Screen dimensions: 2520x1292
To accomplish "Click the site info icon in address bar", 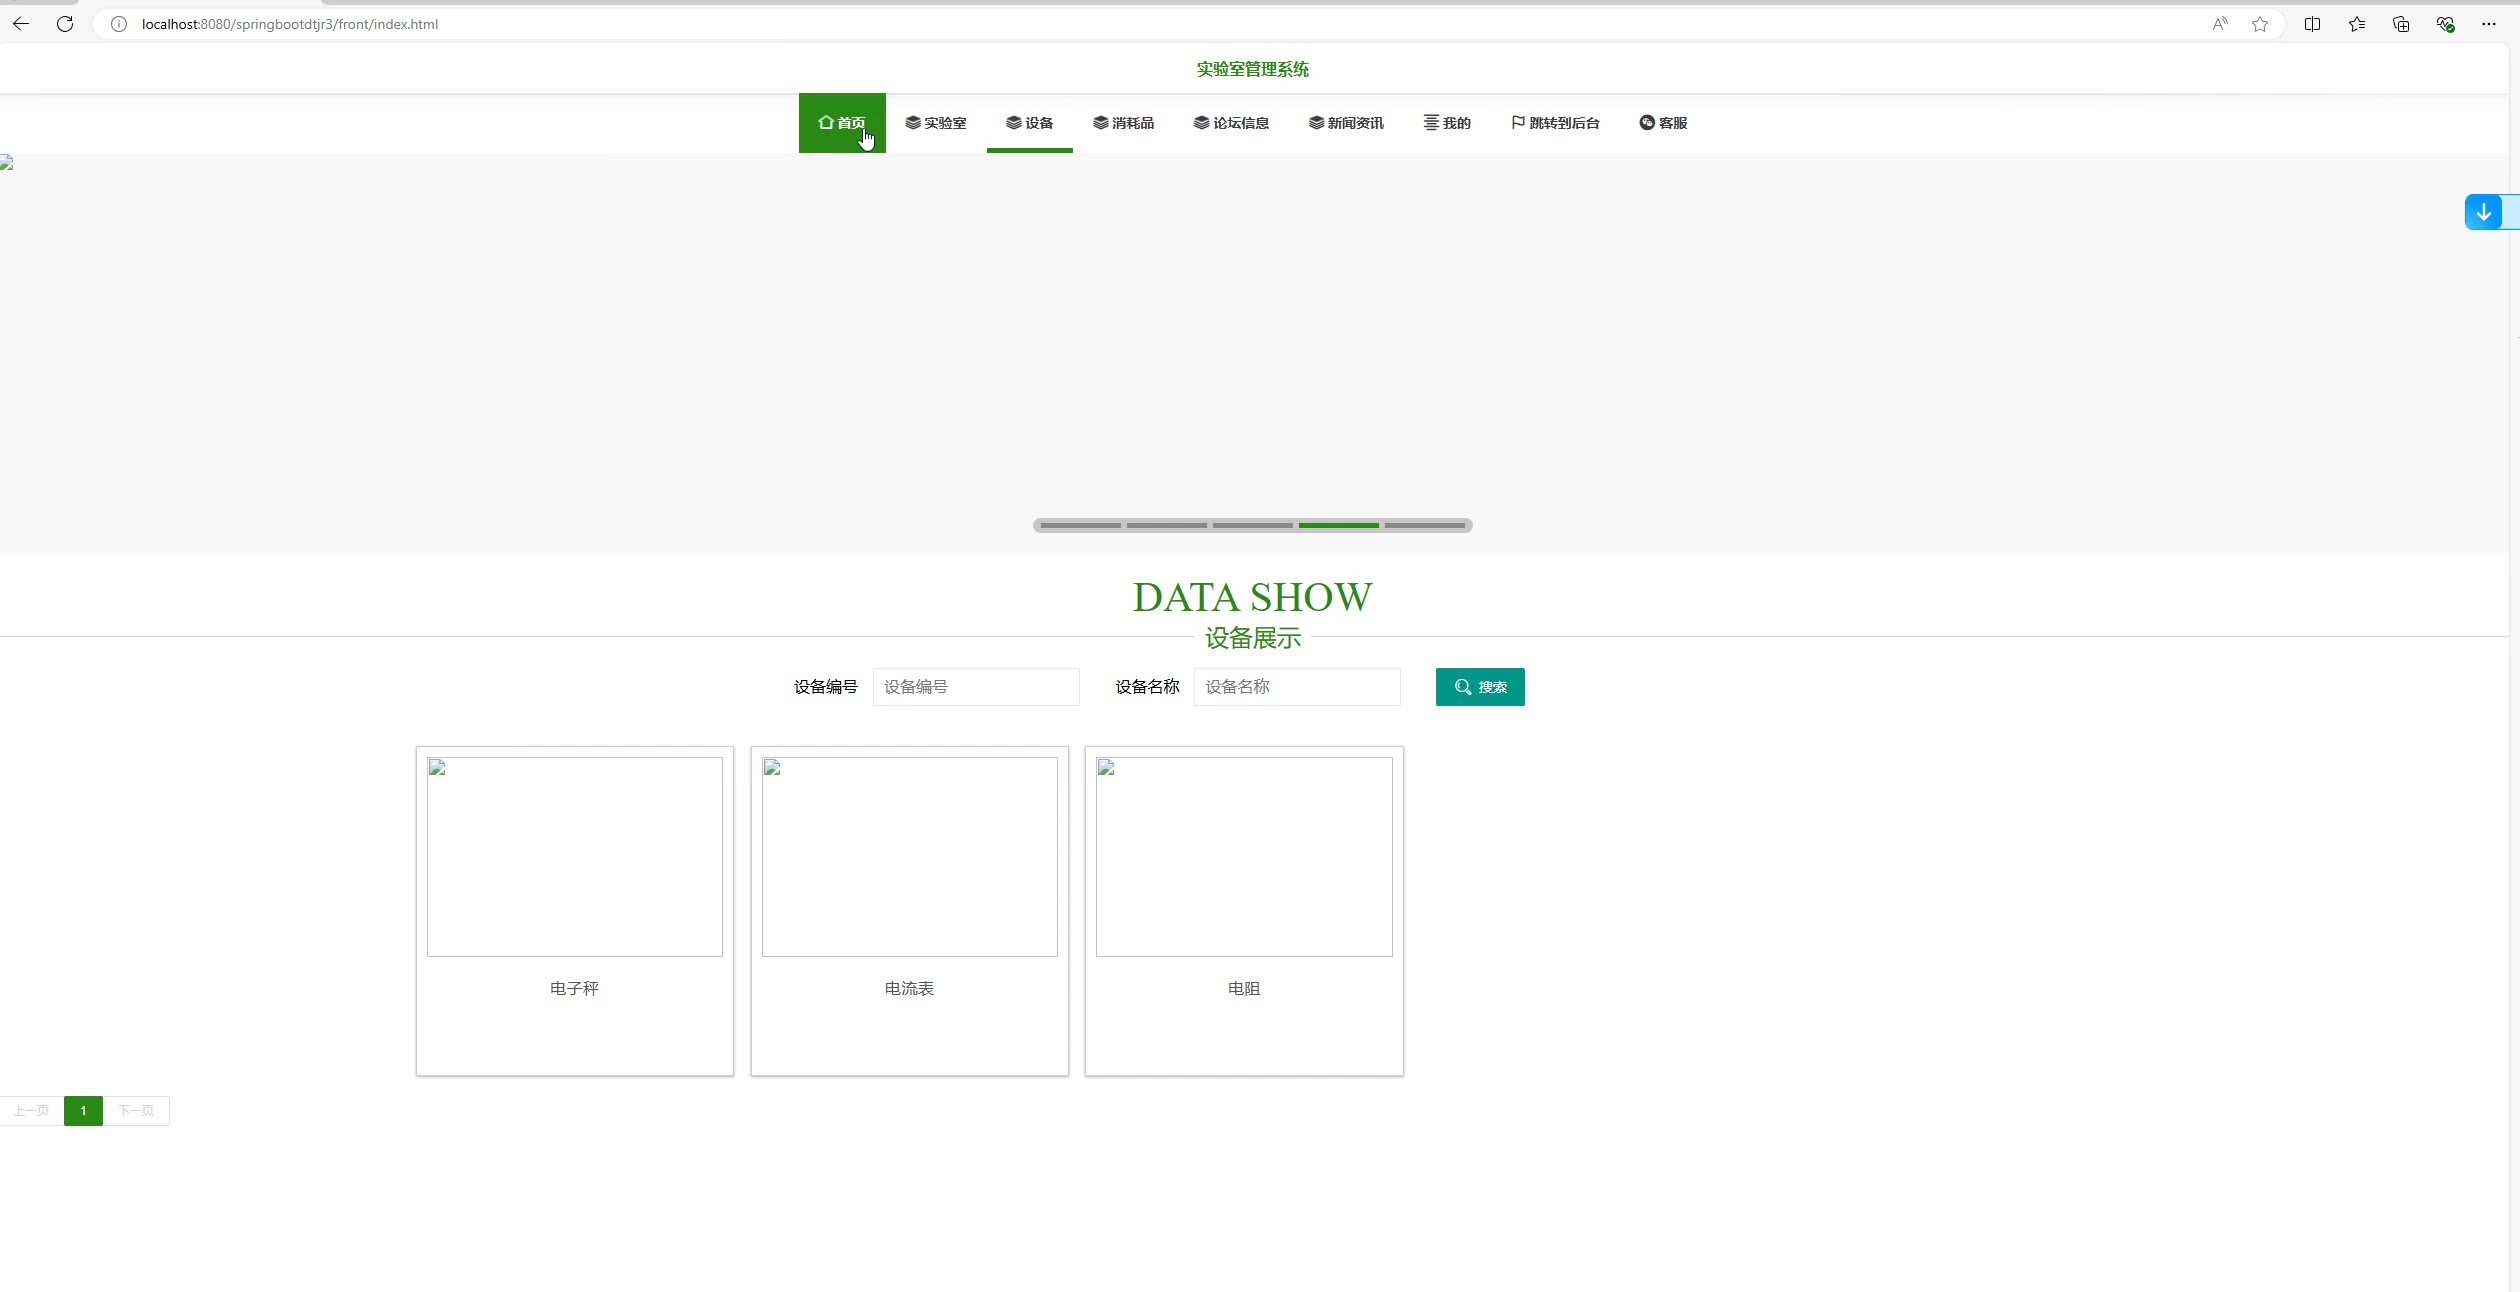I will tap(119, 24).
